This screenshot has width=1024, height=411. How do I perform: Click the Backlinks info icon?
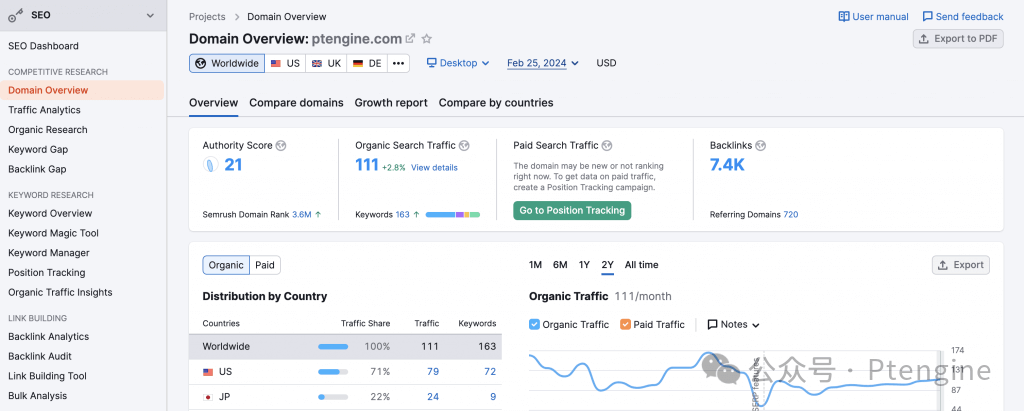click(x=761, y=146)
